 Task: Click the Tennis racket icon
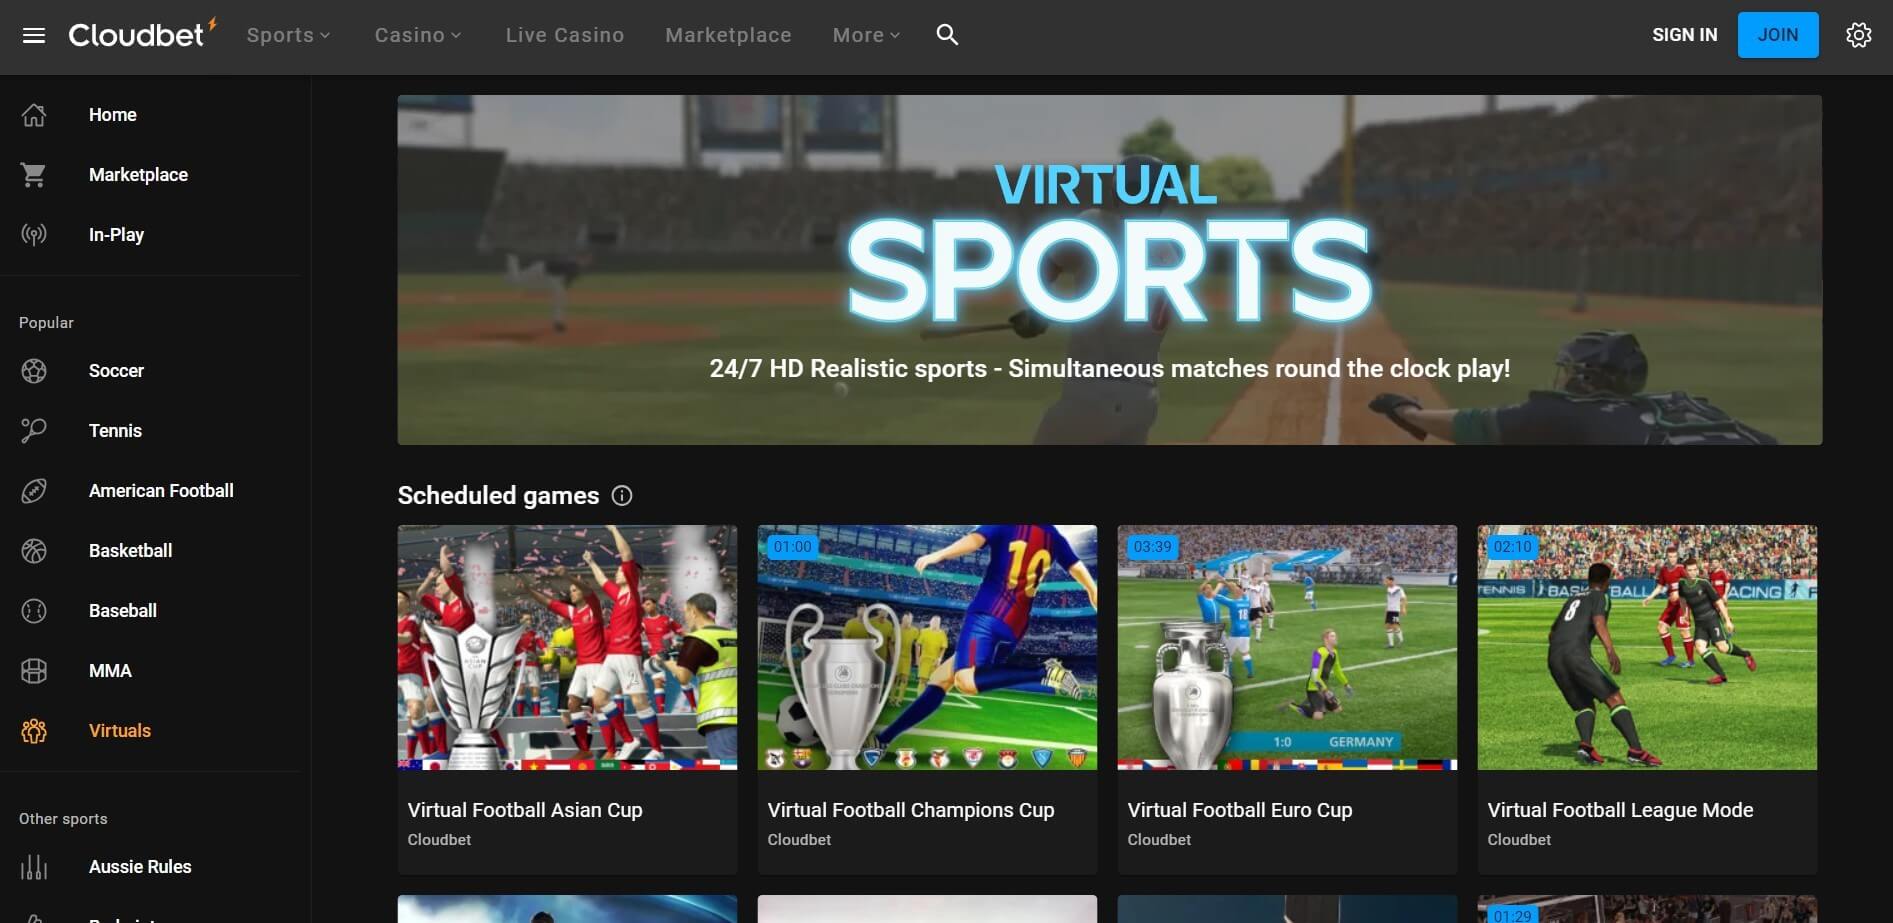(x=34, y=431)
